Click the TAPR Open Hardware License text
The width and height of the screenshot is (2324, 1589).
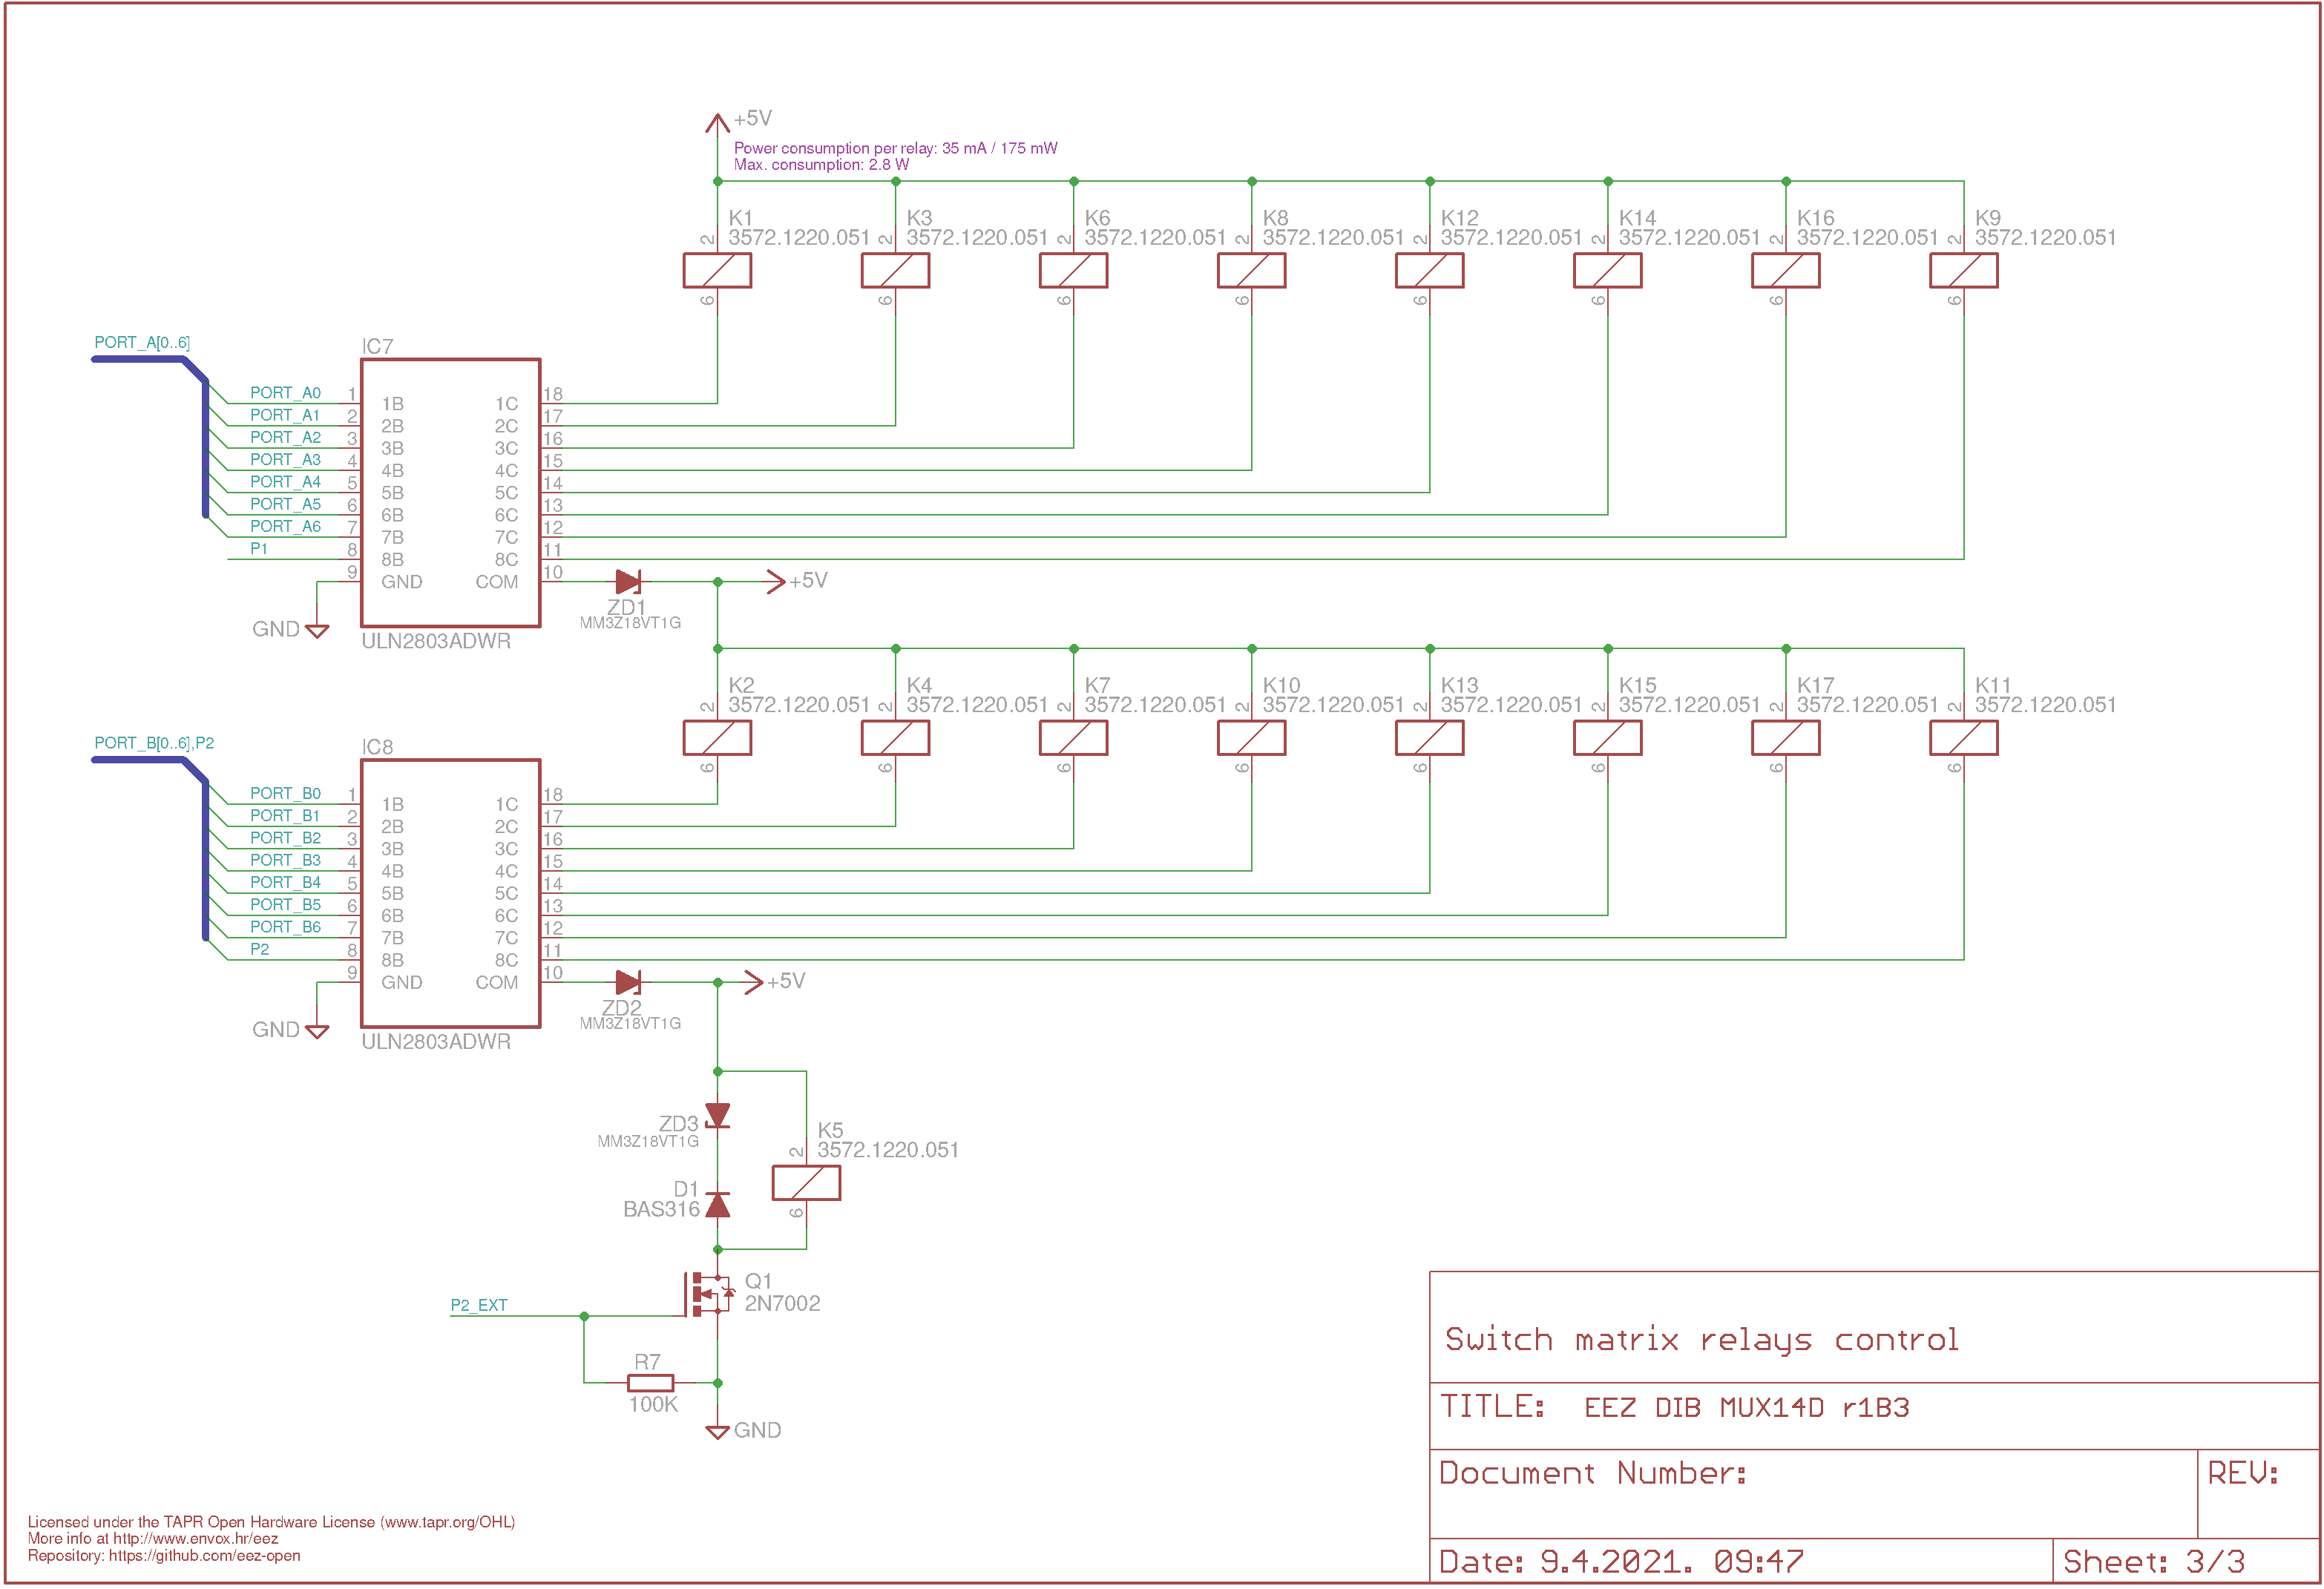(271, 1522)
